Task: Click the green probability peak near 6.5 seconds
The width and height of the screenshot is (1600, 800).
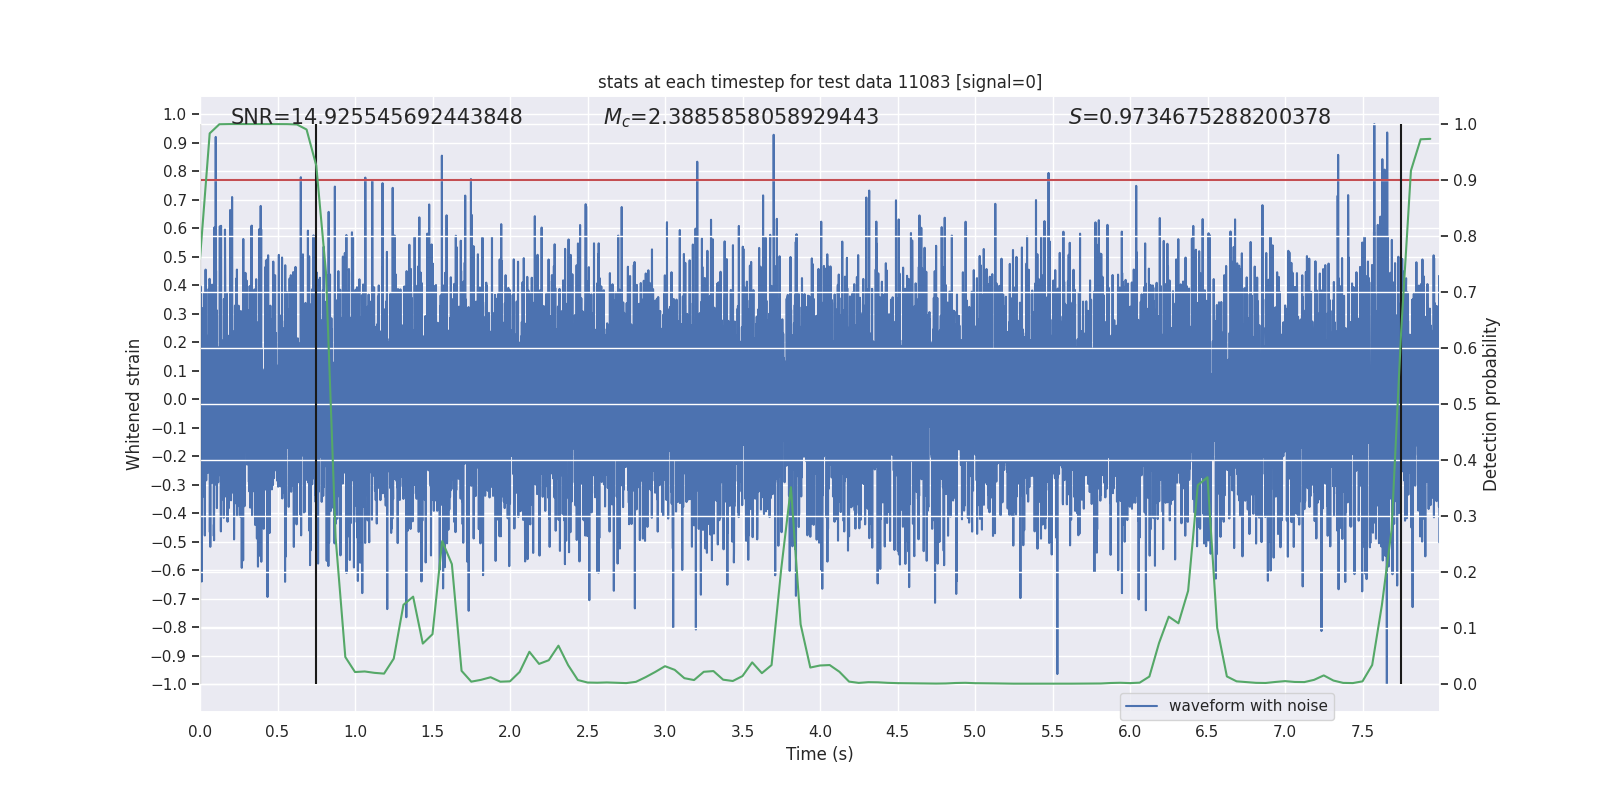Action: pos(1205,479)
